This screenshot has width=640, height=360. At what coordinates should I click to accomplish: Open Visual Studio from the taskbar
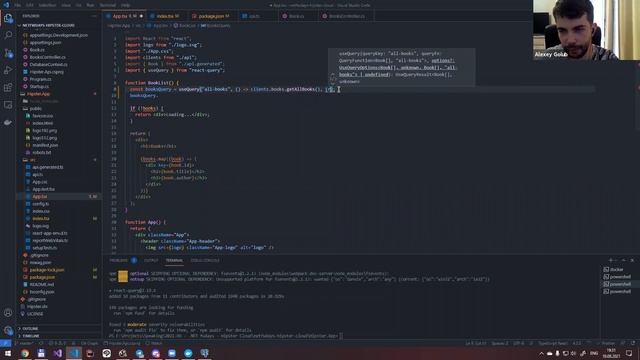pos(57,353)
